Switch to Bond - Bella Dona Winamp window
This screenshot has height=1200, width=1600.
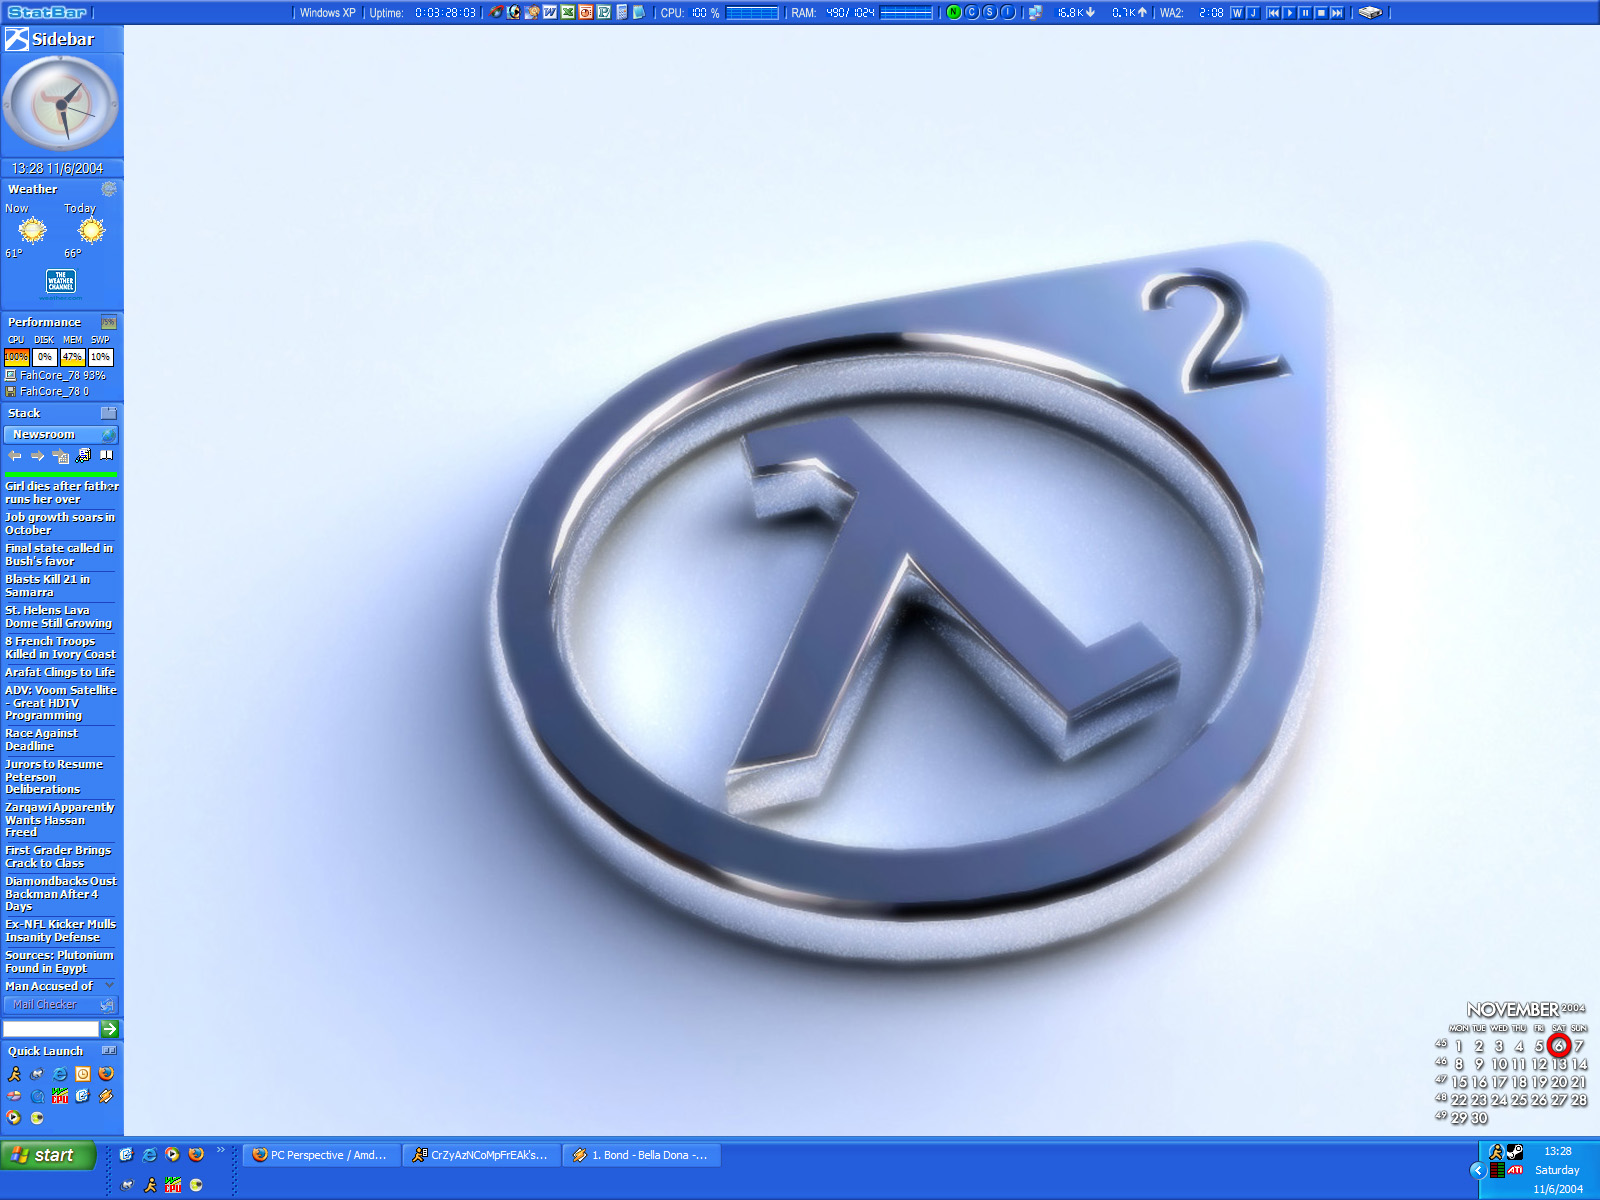point(642,1155)
